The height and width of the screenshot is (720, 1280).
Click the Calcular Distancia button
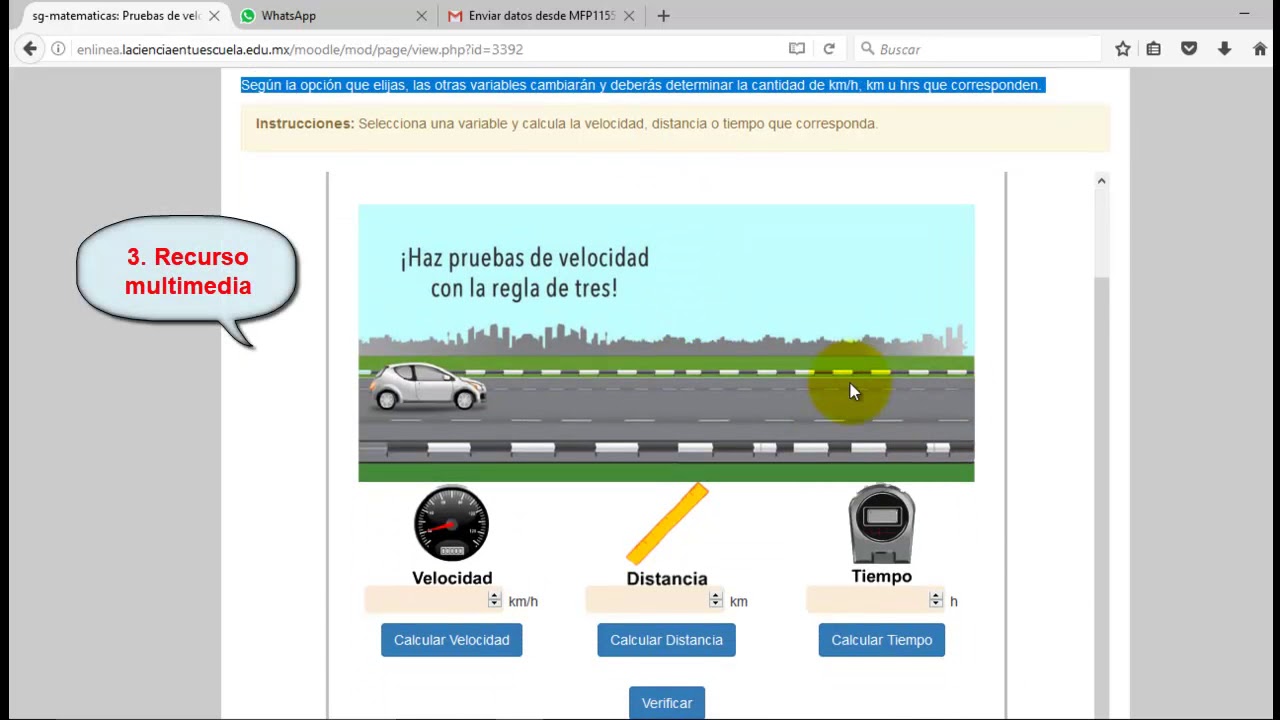pos(666,640)
